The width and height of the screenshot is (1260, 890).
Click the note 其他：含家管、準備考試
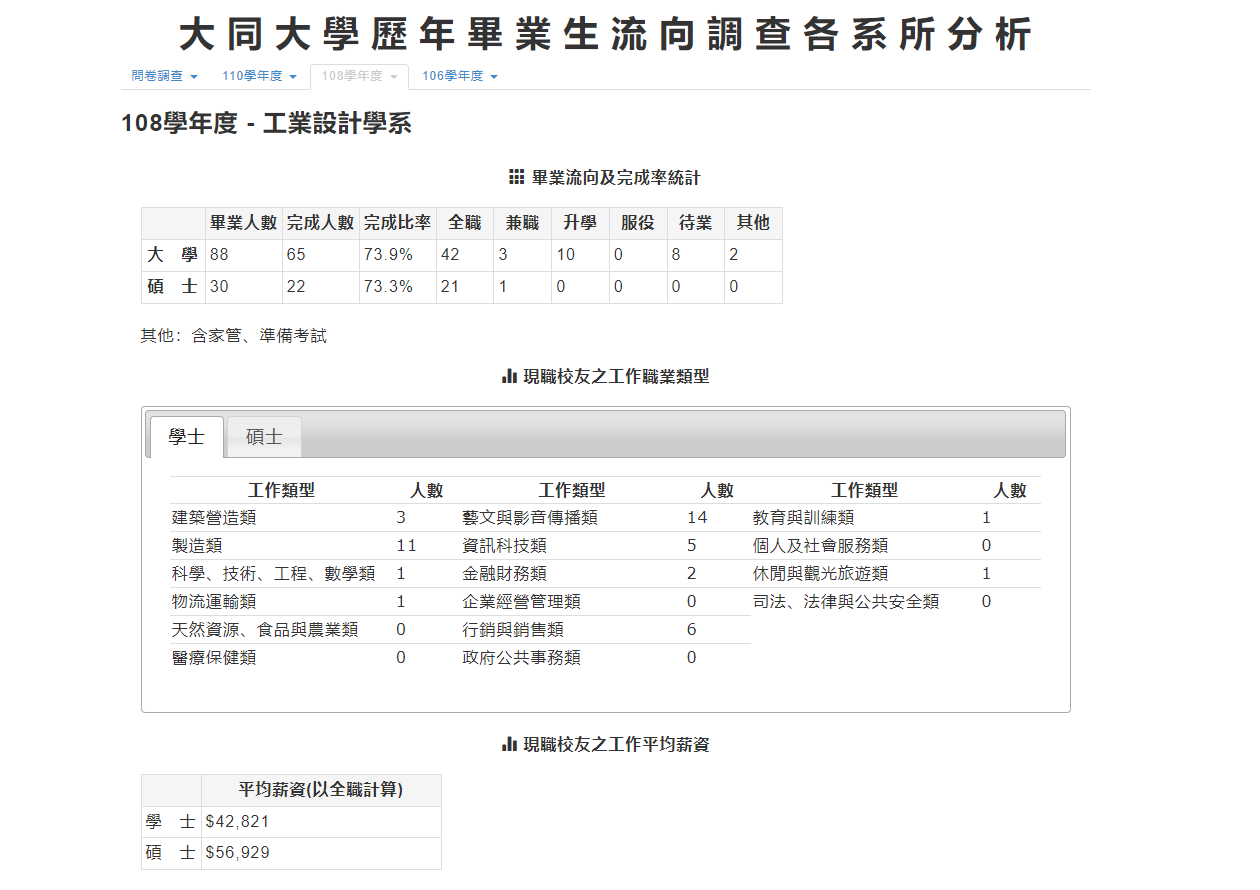234,336
